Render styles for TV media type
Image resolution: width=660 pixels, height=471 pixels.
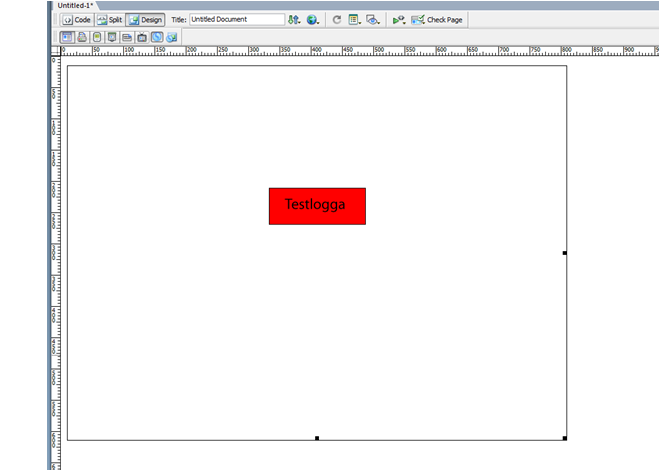point(142,37)
